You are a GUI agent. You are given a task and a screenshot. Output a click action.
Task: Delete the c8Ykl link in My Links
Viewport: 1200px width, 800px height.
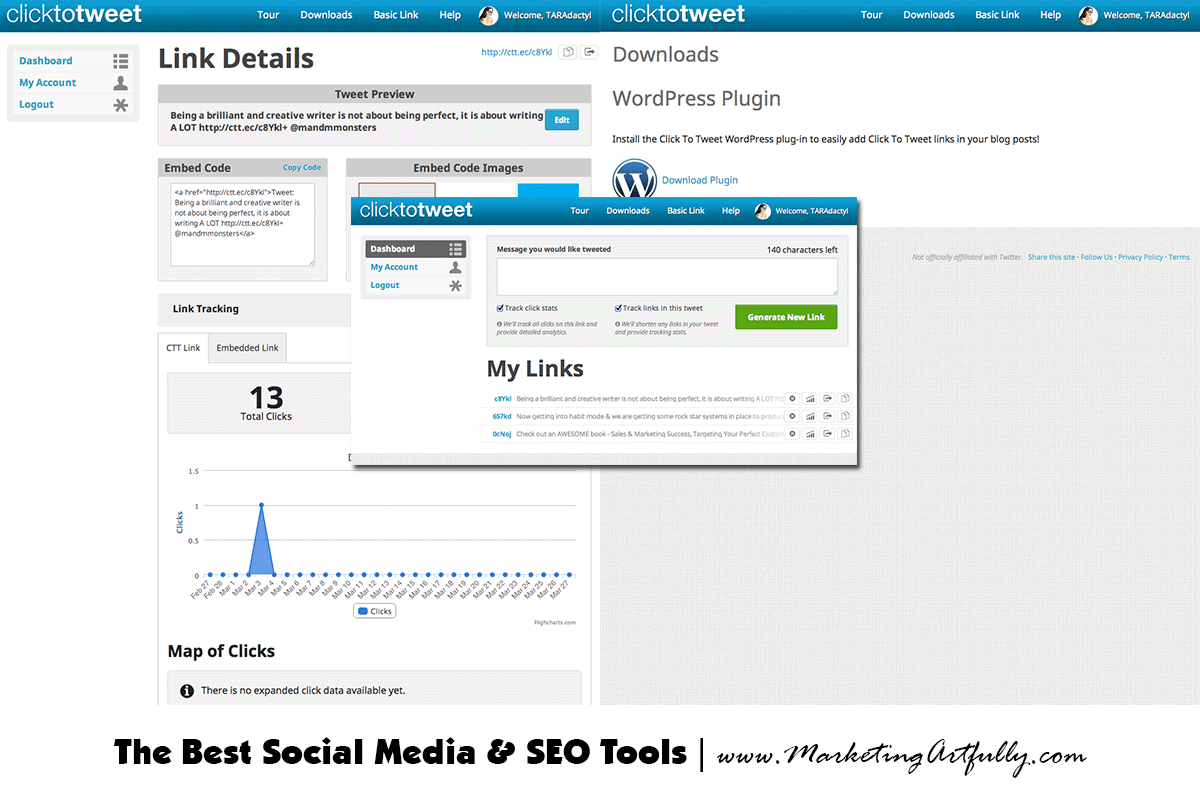click(792, 398)
